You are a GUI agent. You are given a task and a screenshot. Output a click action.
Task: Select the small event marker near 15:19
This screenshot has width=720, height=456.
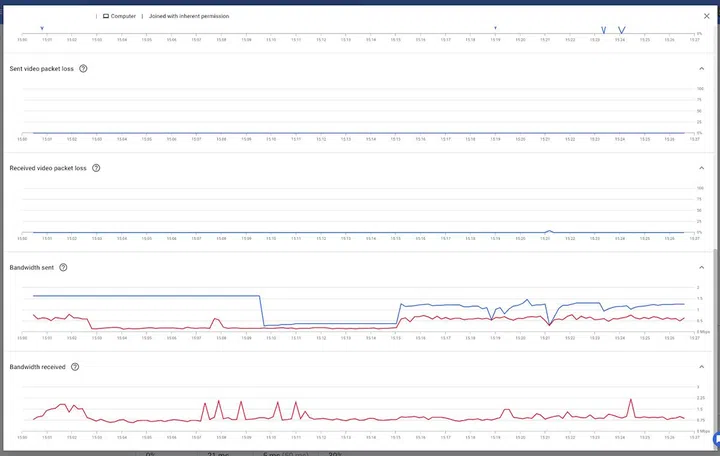point(495,28)
